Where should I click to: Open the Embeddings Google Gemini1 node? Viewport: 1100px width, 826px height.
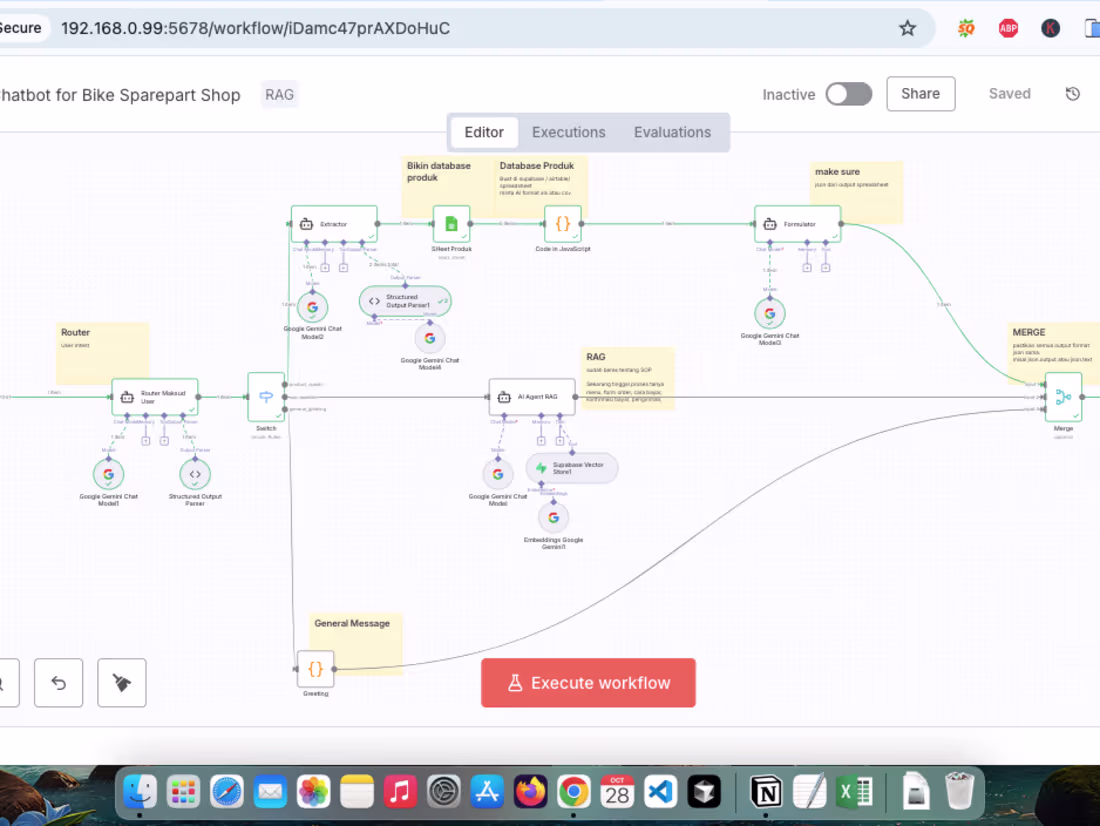coord(553,518)
